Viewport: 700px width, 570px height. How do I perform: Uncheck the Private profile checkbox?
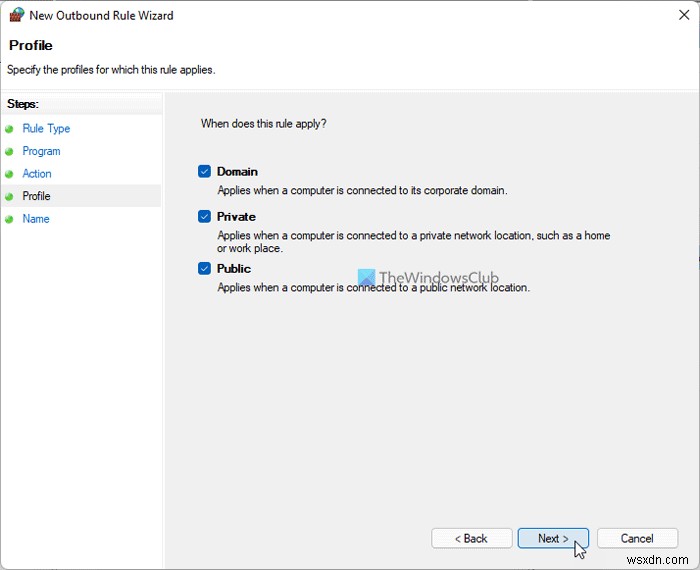[x=204, y=216]
